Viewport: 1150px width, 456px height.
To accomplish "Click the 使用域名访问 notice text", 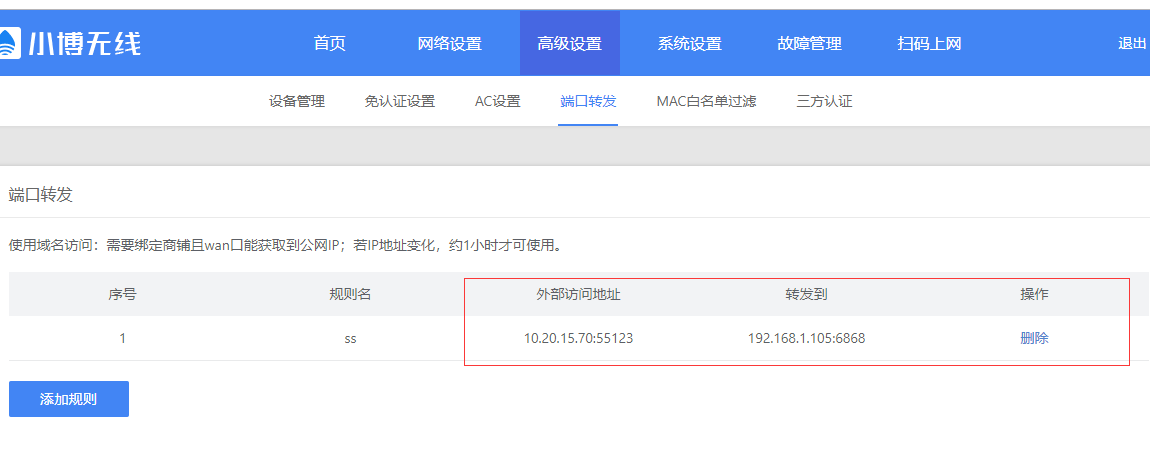I will coord(285,245).
